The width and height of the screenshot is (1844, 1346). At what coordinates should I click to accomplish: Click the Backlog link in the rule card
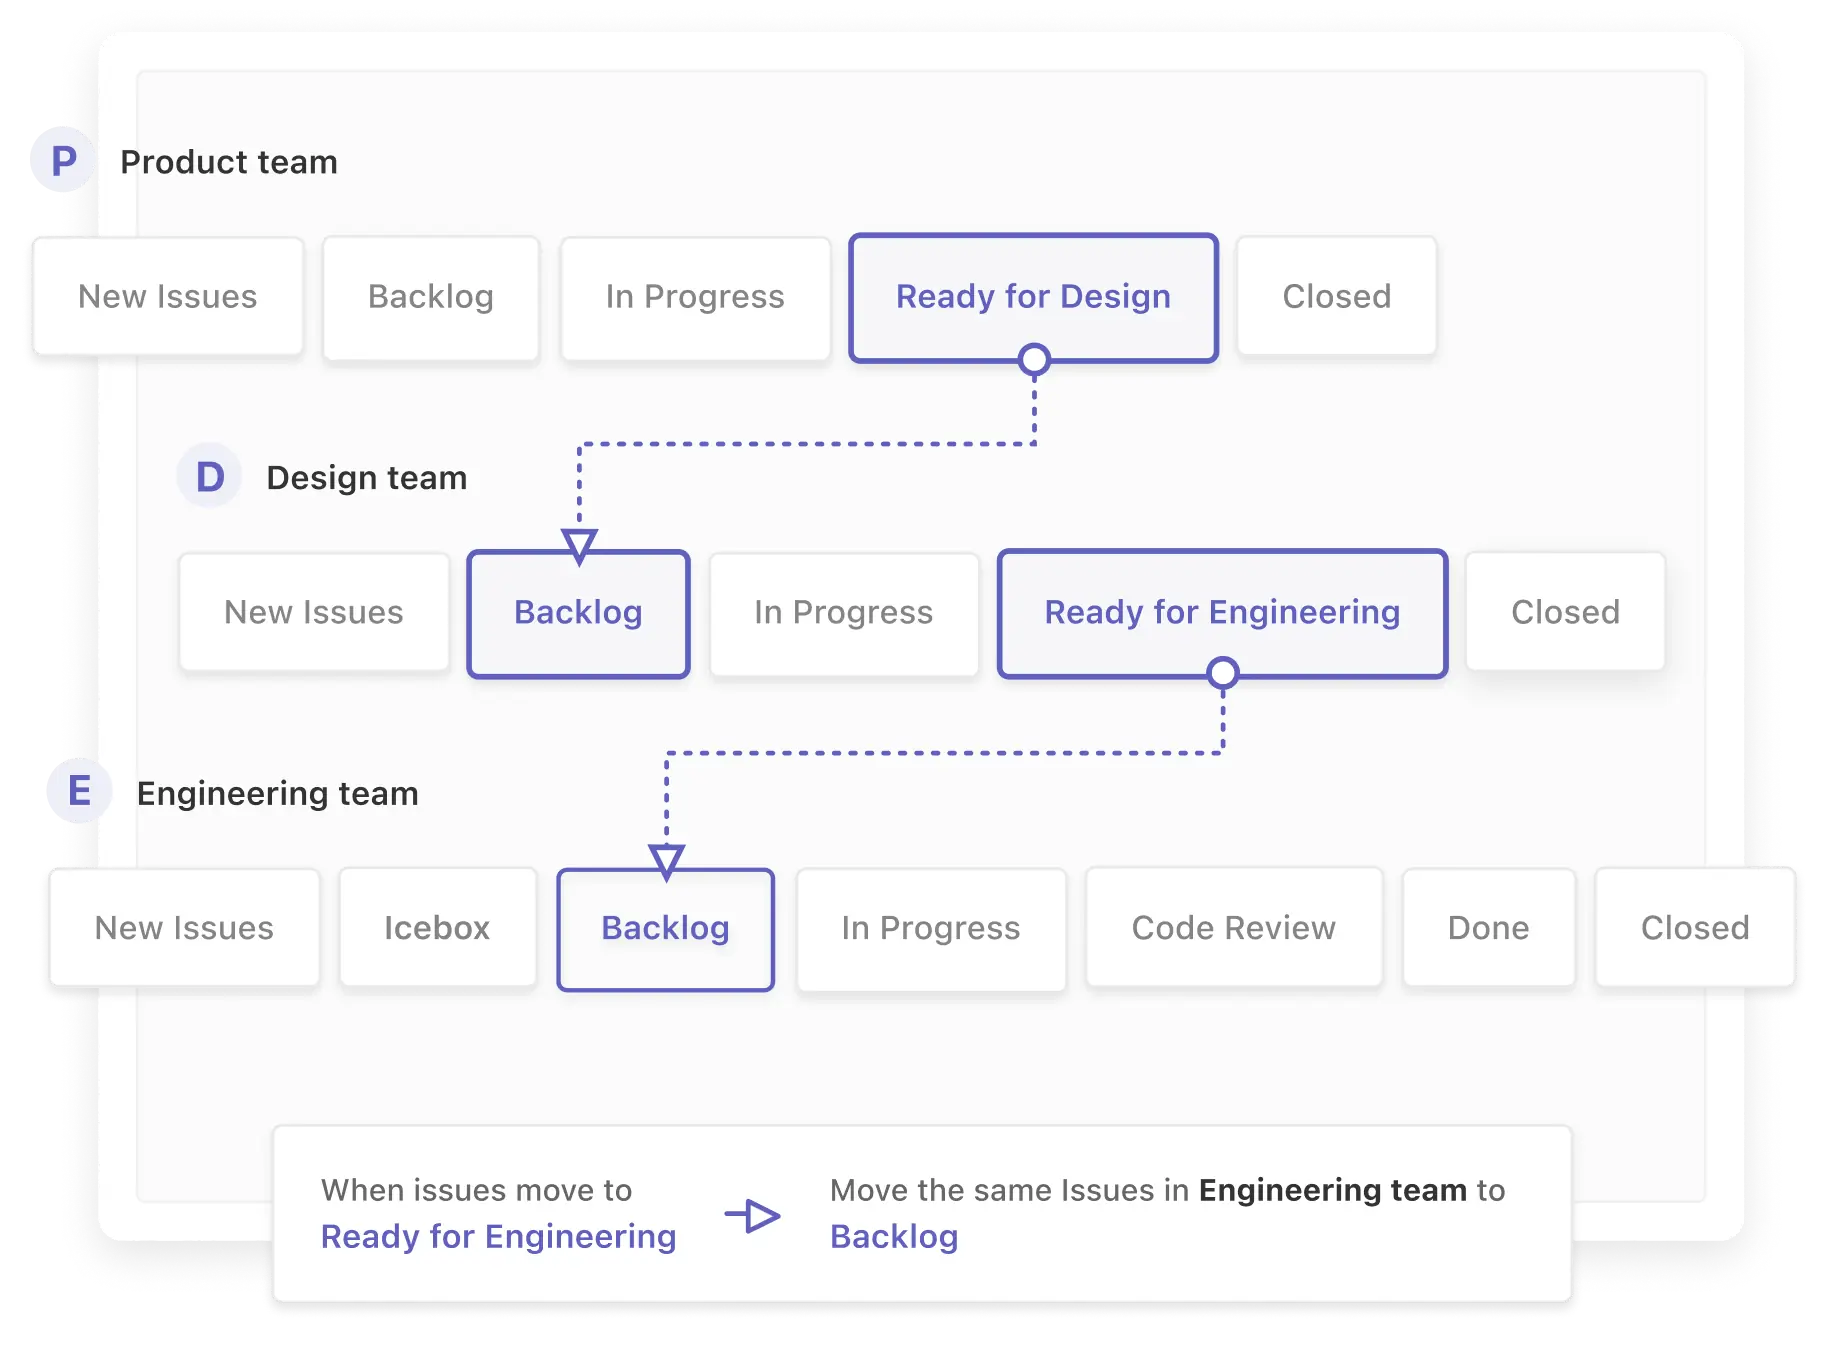[x=894, y=1237]
